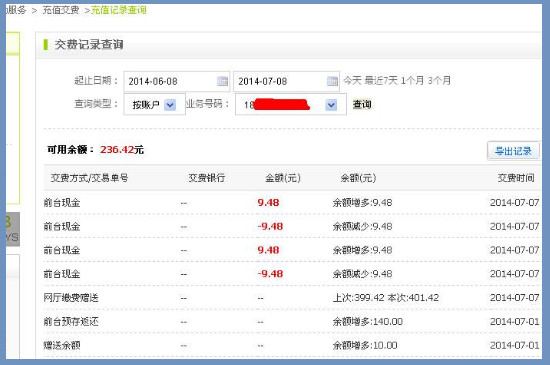Open the start date calendar picker icon
This screenshot has width=550, height=365.
click(x=222, y=81)
